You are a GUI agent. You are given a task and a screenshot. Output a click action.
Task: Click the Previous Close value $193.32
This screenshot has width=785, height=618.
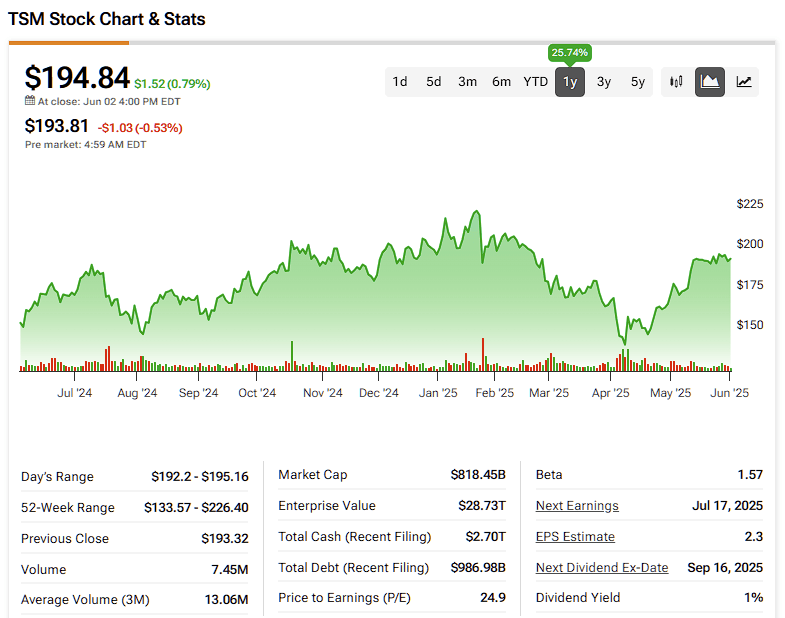(x=225, y=539)
